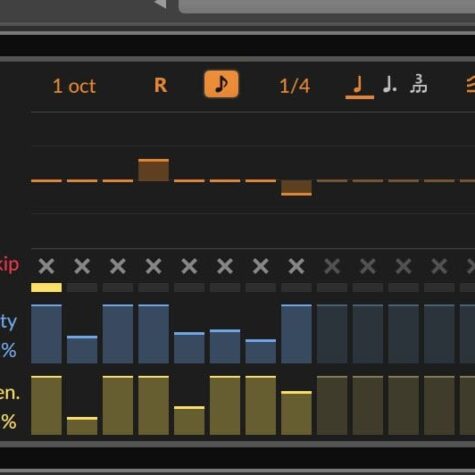Click the highlighted yellow step 1 position indicator
The width and height of the screenshot is (475, 475).
pyautogui.click(x=46, y=287)
